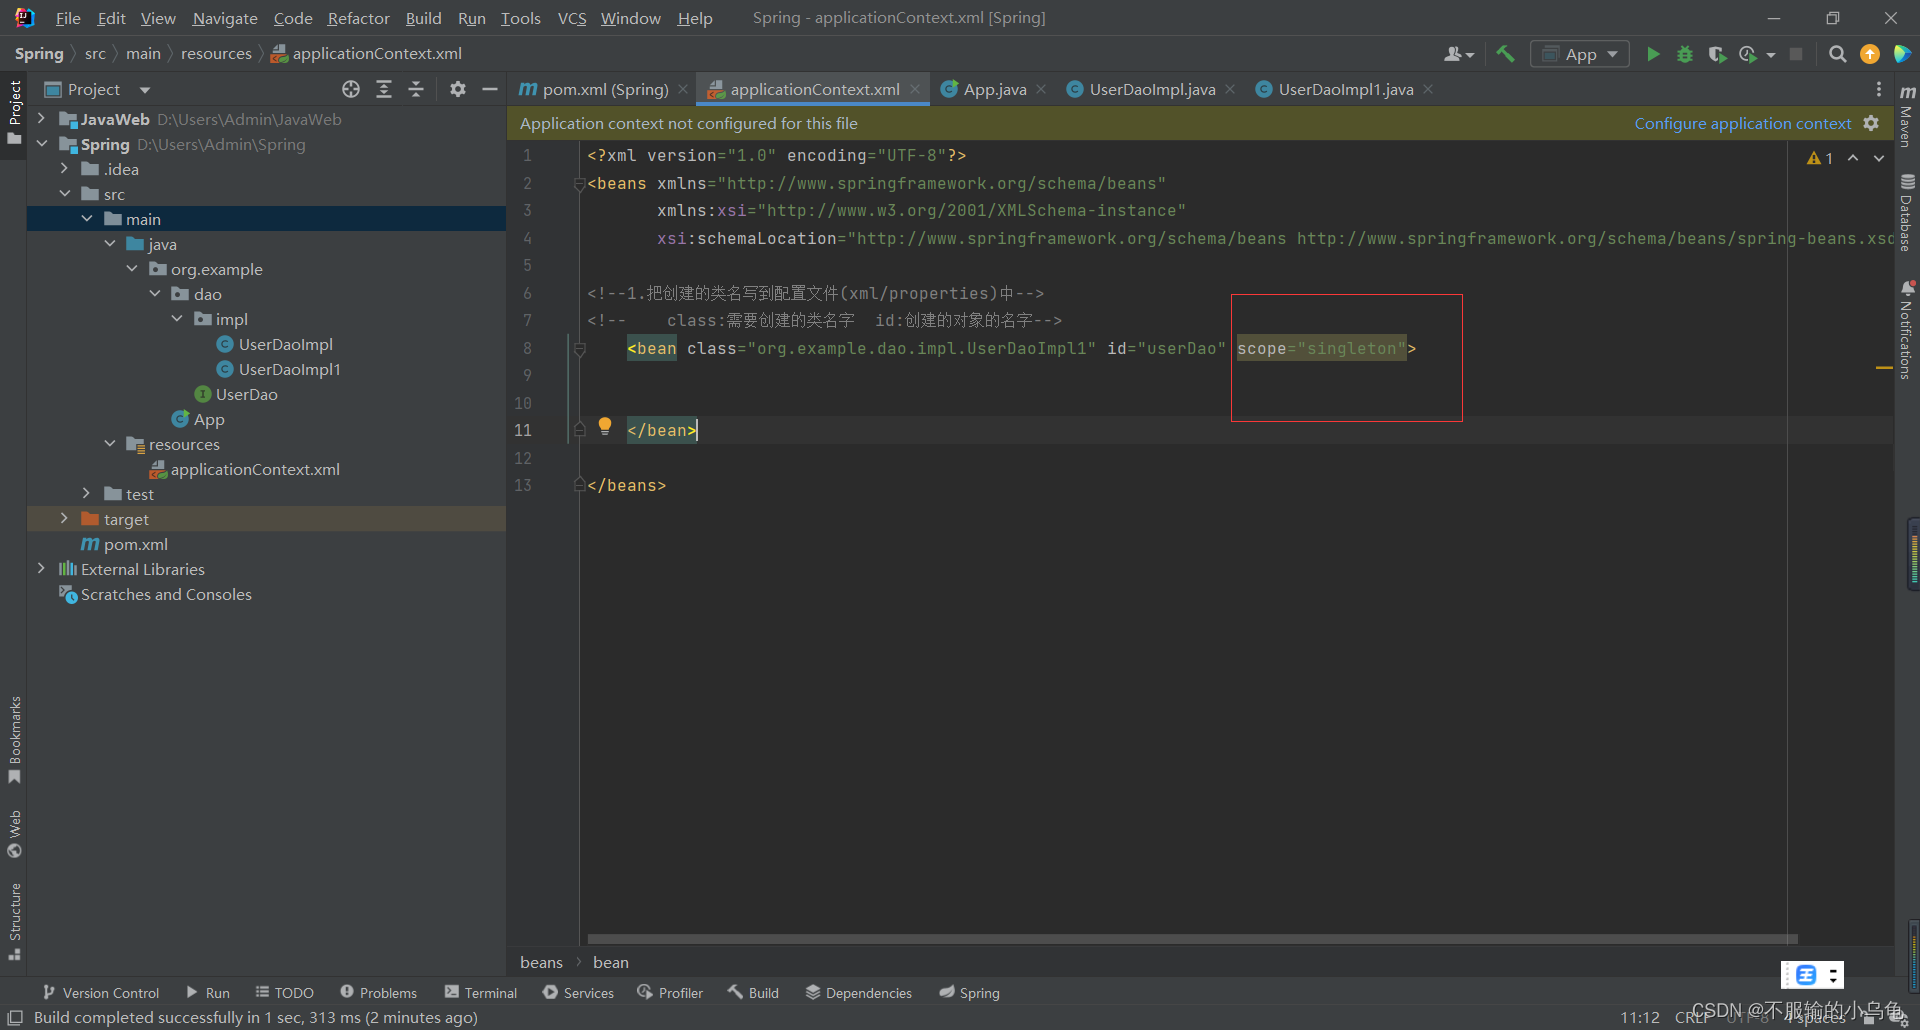Screen dimensions: 1920x1030
Task: Open Database tool window
Action: [1907, 212]
